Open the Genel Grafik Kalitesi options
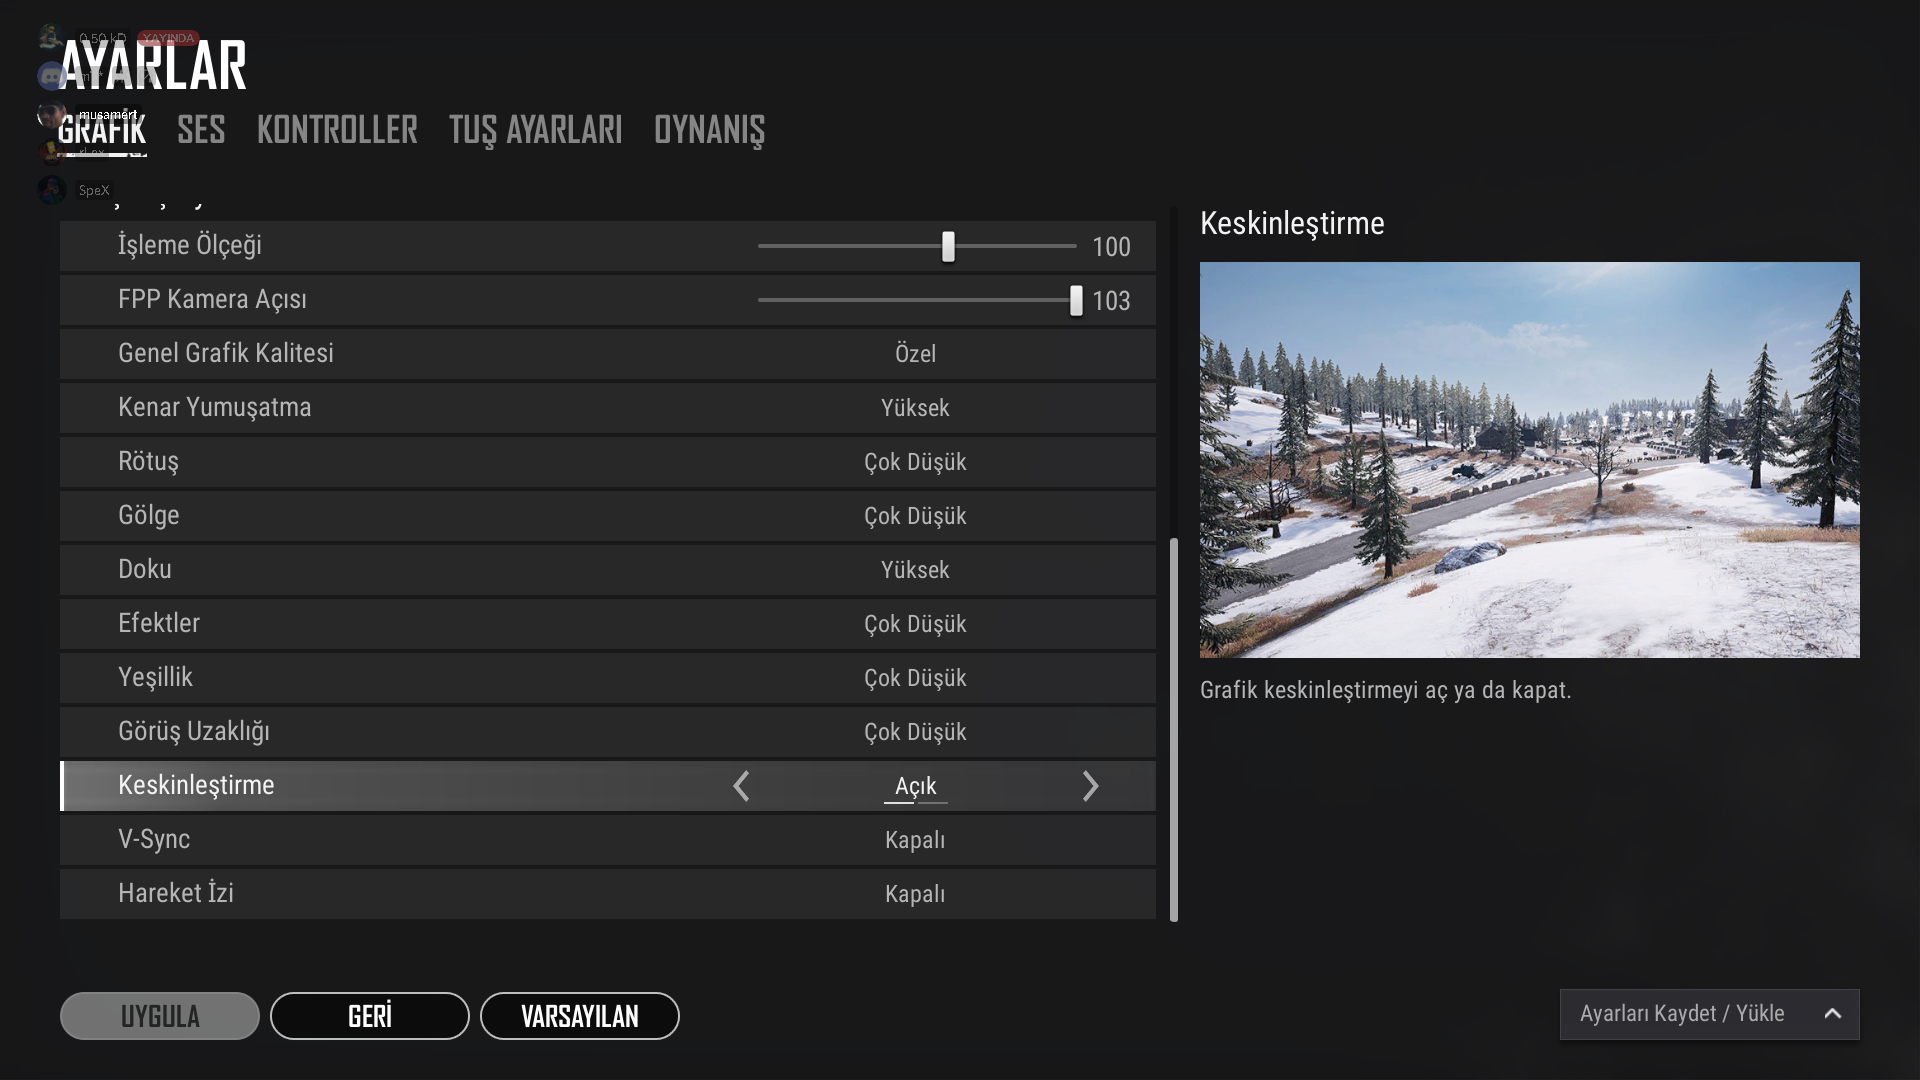 click(915, 353)
